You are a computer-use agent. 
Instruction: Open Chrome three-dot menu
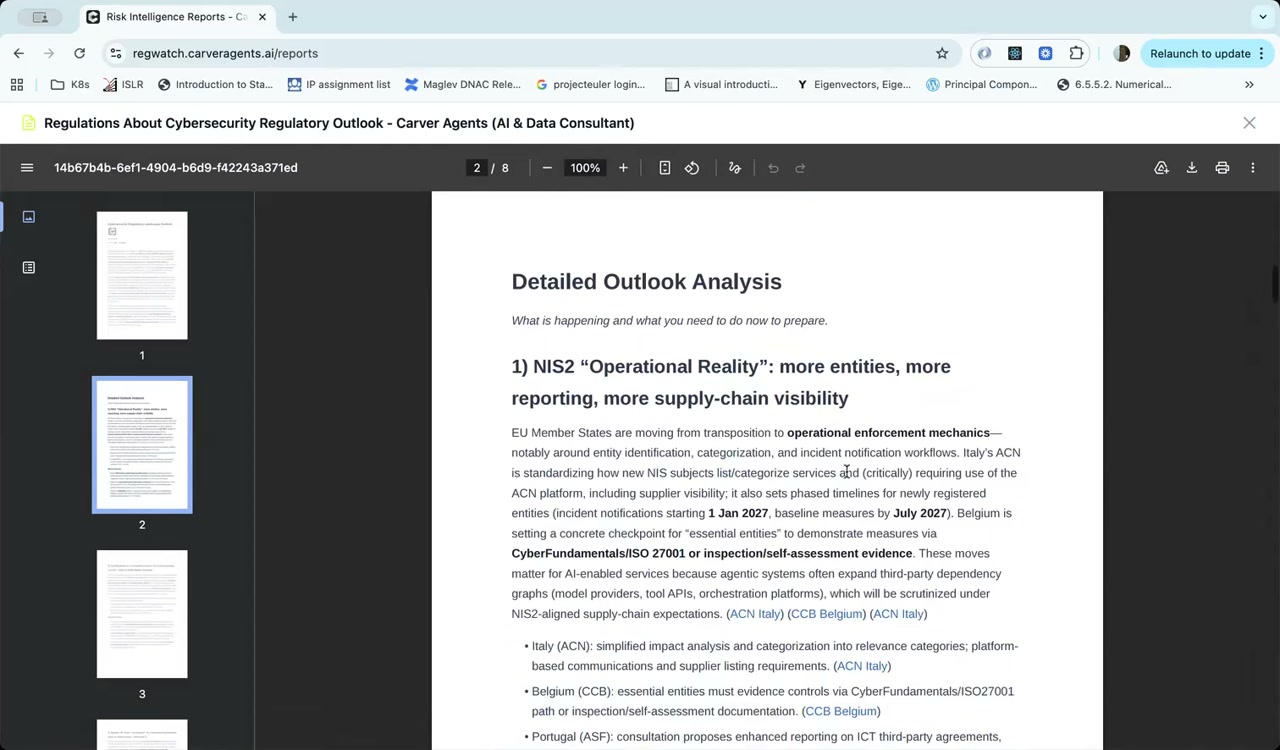(x=1263, y=53)
